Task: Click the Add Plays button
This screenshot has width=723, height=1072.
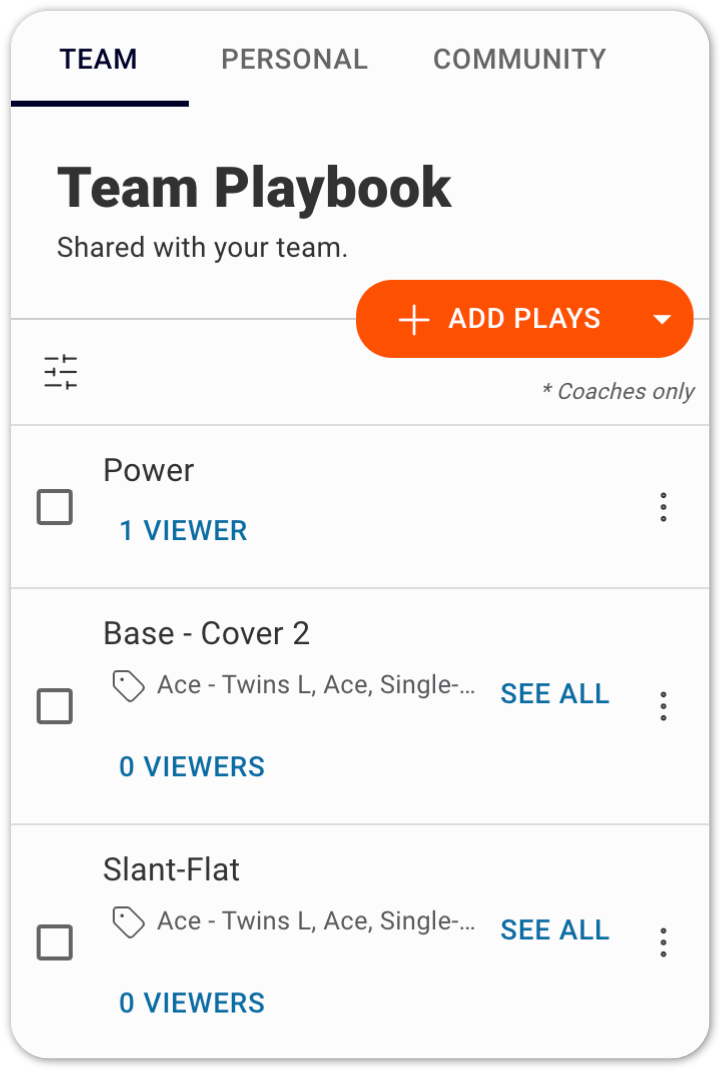Action: point(524,318)
